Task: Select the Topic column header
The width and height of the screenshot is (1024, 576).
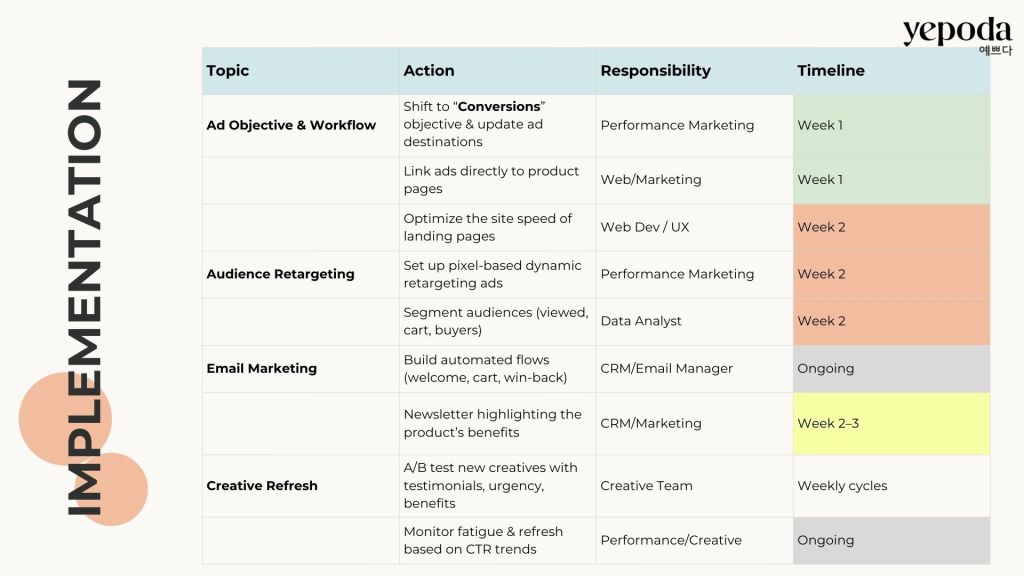Action: 228,71
